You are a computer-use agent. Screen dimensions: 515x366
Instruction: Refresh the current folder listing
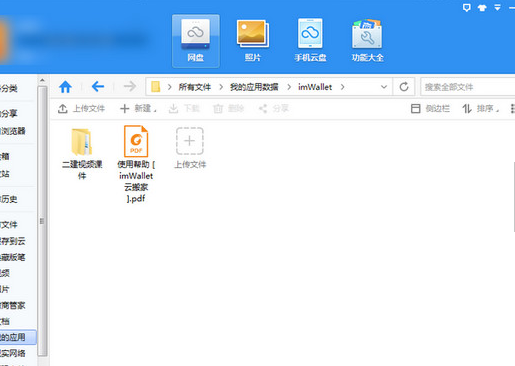click(x=404, y=87)
